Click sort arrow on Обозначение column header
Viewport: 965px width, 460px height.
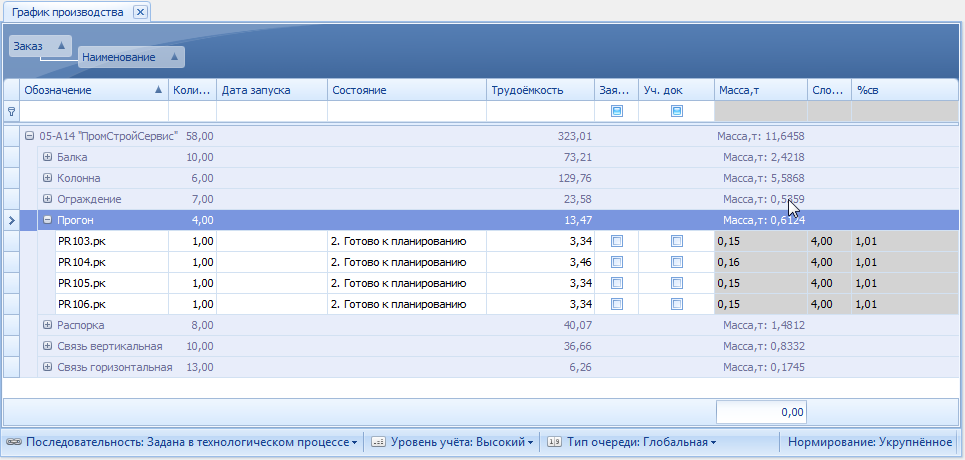point(159,90)
